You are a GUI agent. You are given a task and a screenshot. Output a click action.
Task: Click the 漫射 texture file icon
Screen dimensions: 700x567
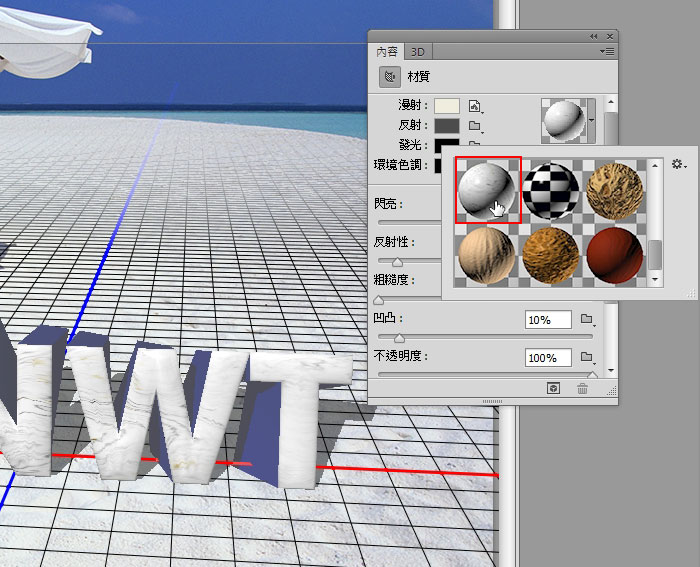coord(476,105)
